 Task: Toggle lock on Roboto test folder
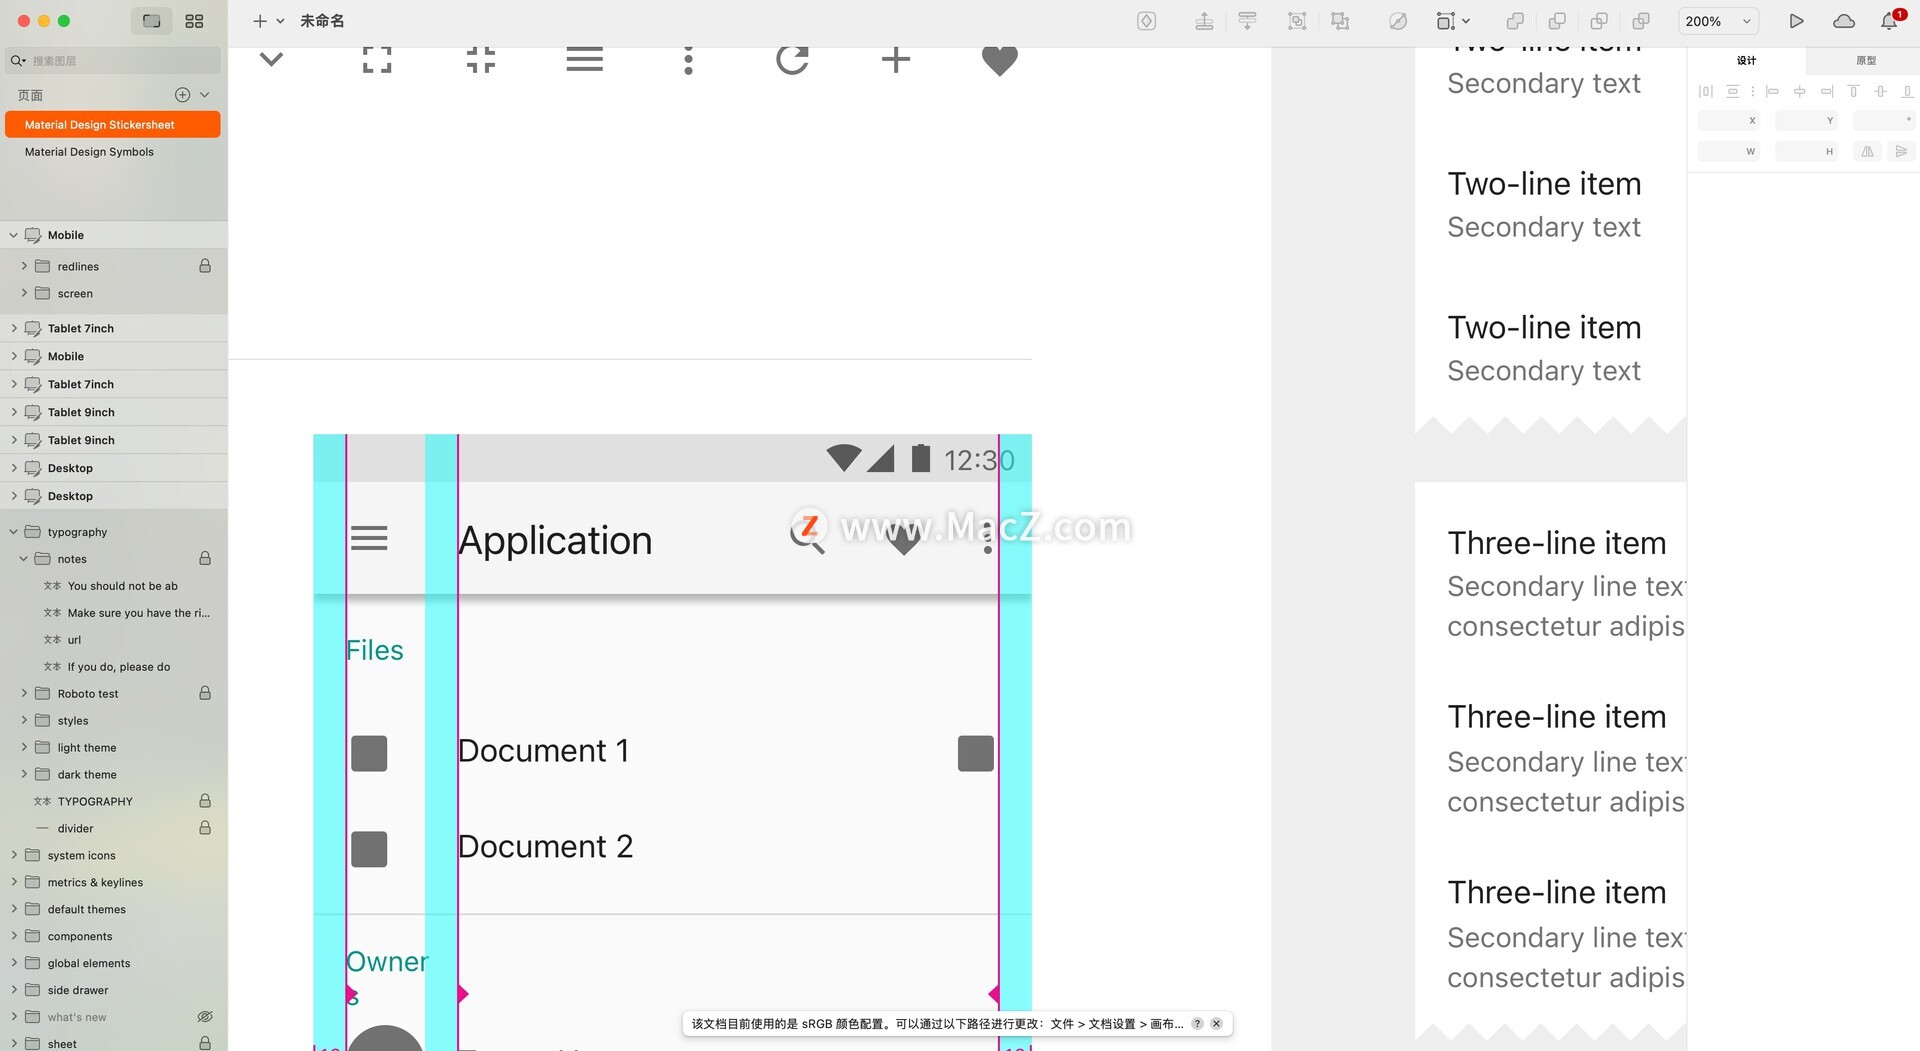pos(205,693)
